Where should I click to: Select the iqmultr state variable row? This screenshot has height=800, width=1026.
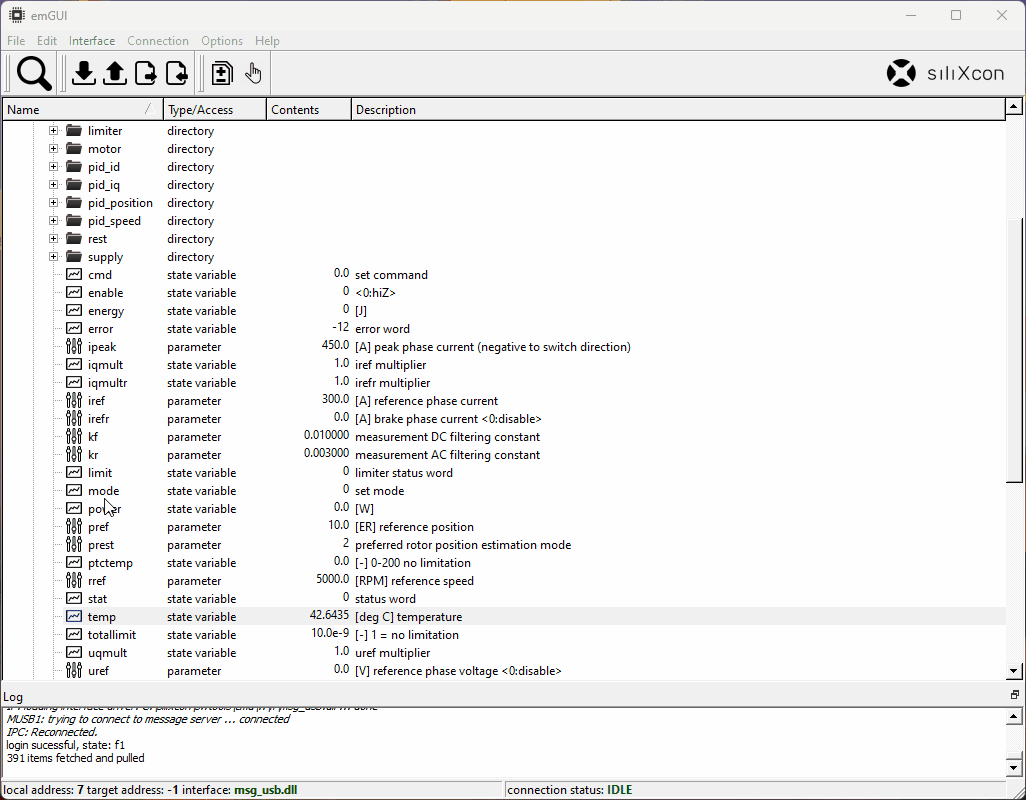pyautogui.click(x=534, y=383)
